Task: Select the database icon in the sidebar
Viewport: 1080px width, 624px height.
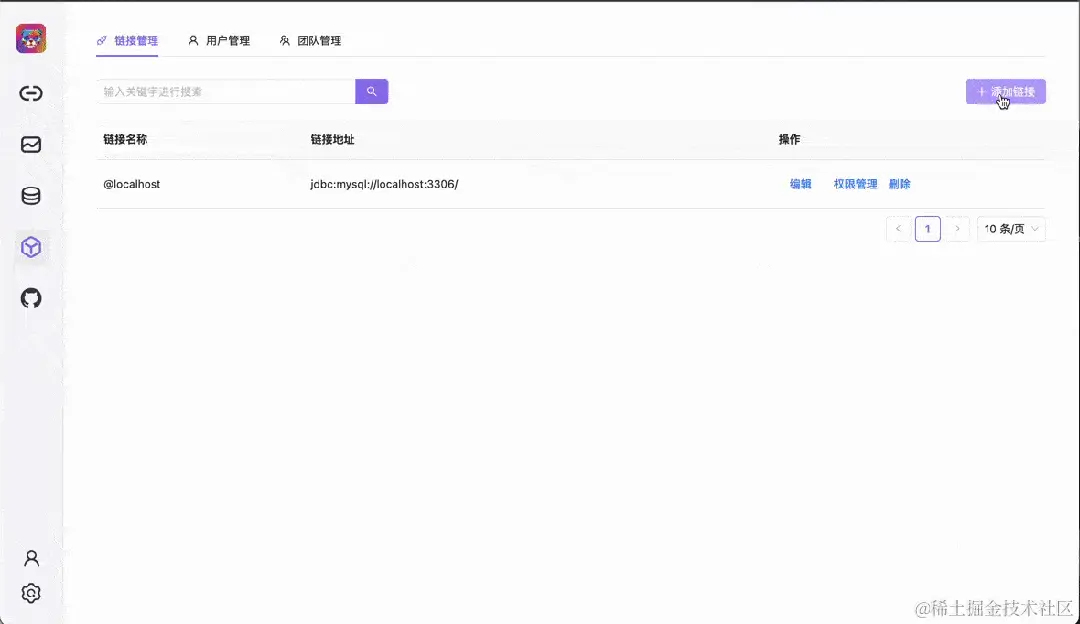Action: [x=31, y=196]
